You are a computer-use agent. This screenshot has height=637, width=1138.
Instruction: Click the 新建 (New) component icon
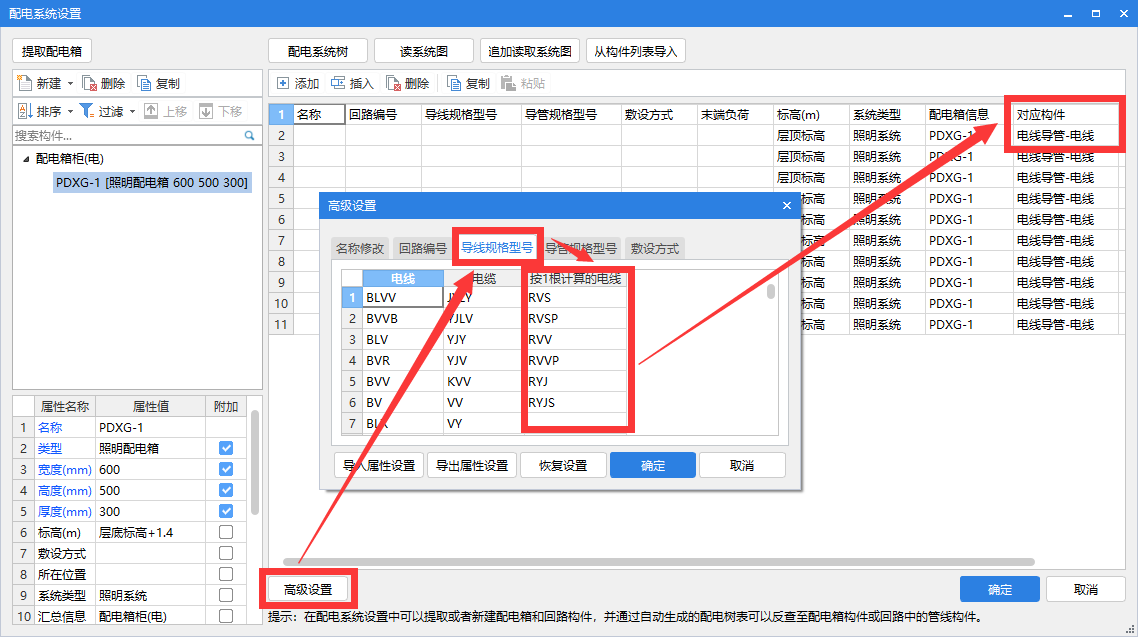pos(24,84)
